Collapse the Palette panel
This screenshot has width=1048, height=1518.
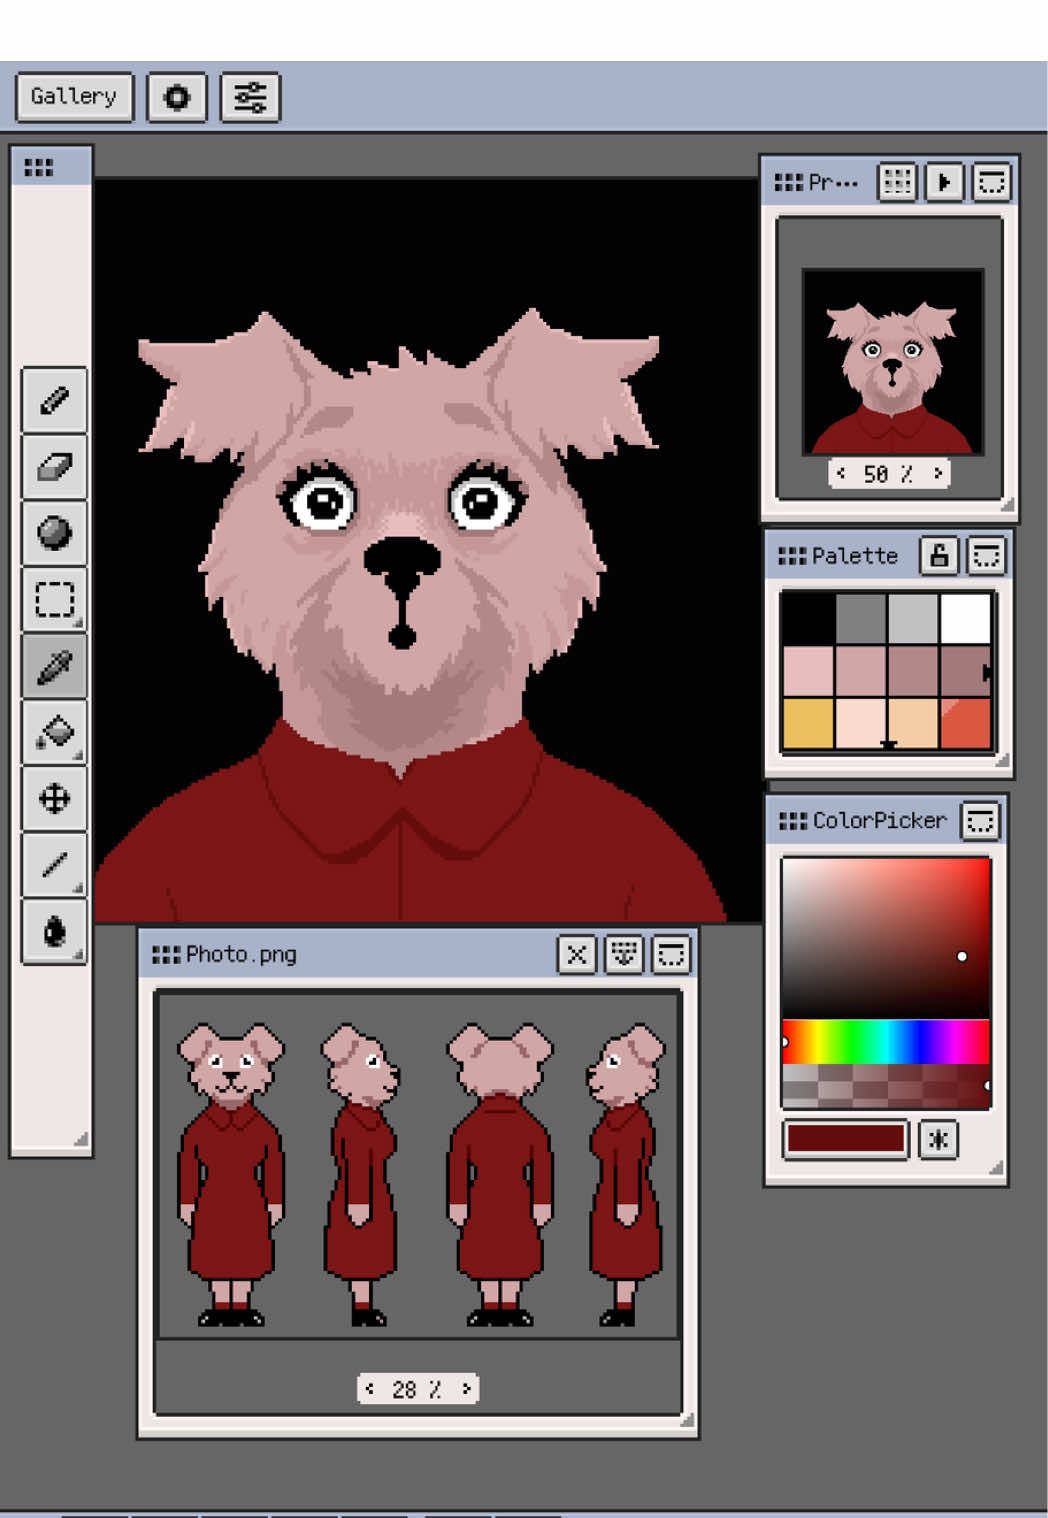point(986,556)
